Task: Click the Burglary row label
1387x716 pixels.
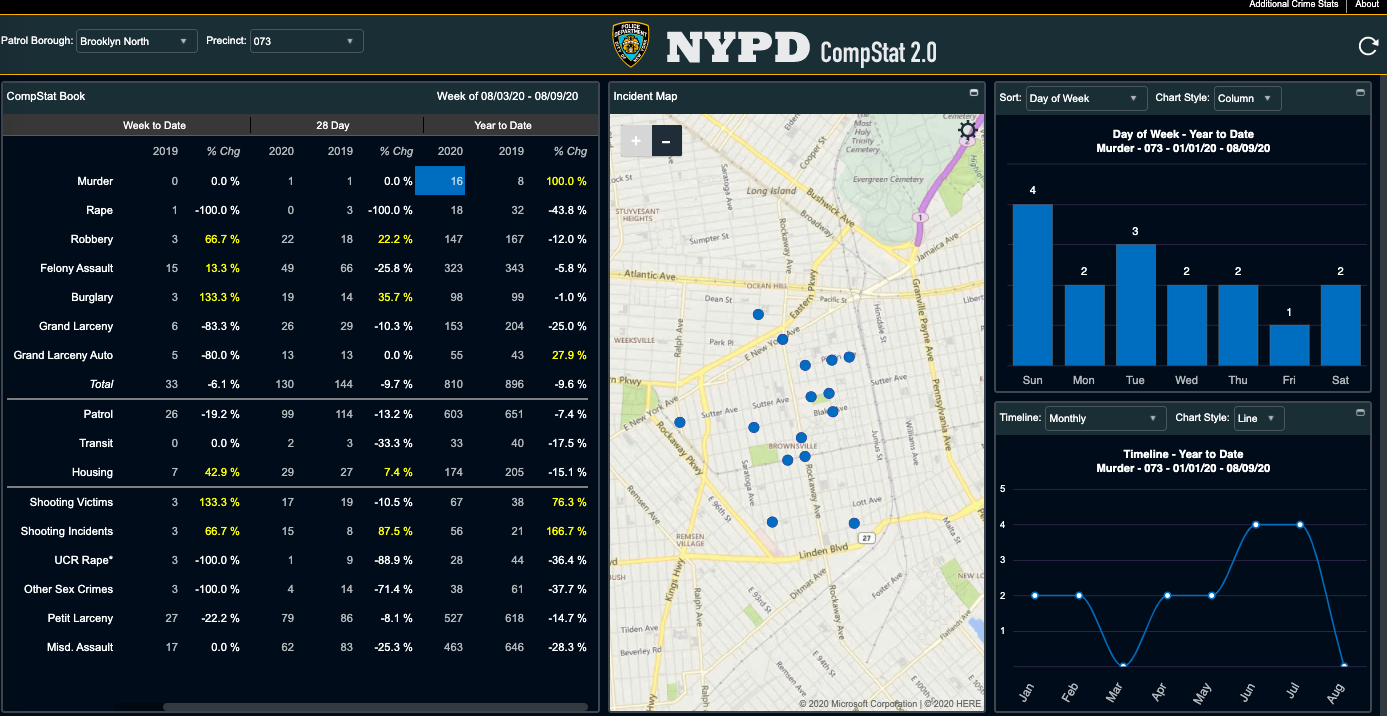Action: coord(92,297)
